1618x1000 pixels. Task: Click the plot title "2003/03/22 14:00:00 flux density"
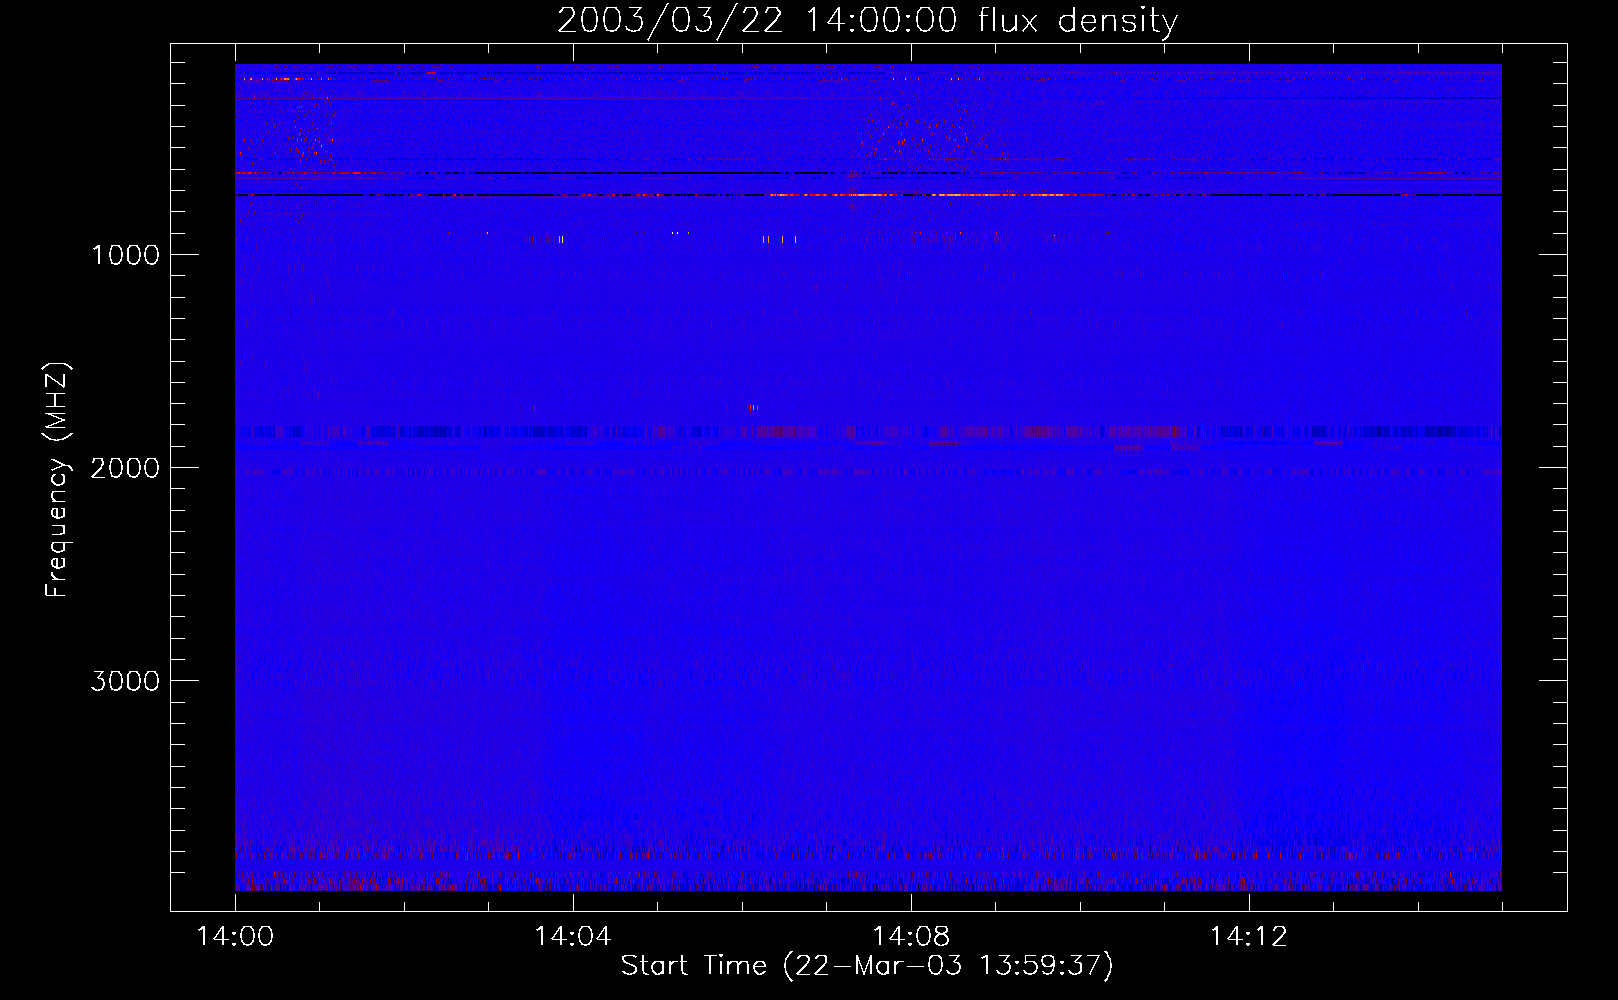point(867,21)
